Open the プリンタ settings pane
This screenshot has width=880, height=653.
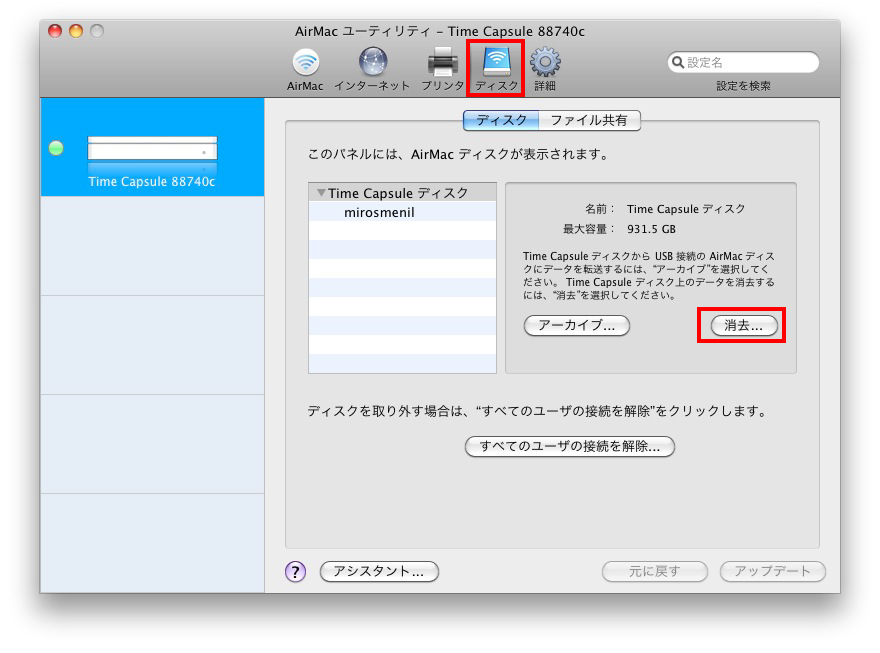(443, 70)
